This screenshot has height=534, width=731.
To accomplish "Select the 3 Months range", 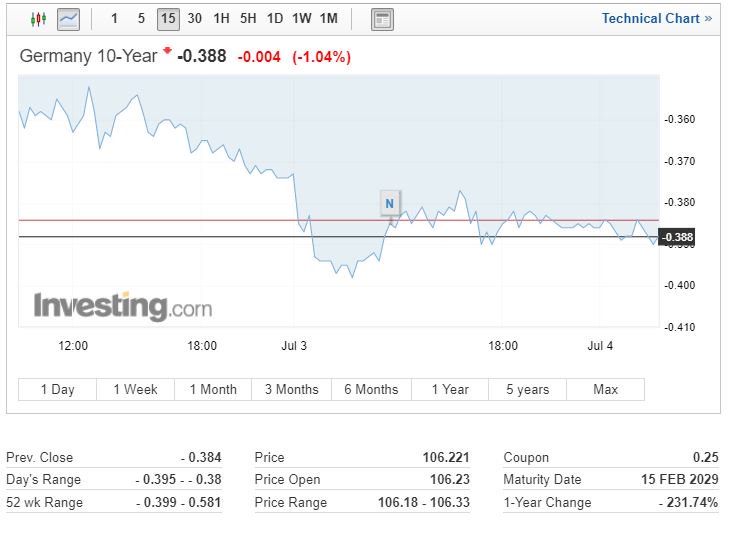I will (x=291, y=389).
